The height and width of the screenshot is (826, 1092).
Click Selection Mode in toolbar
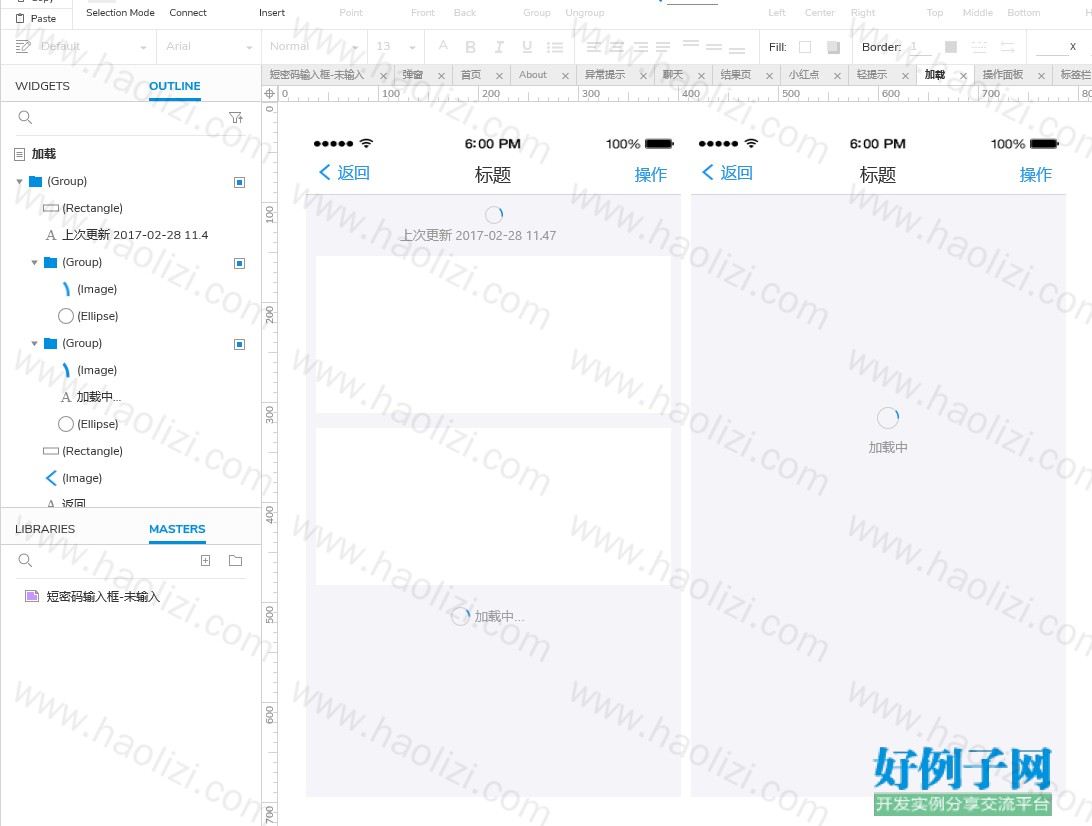click(x=120, y=13)
